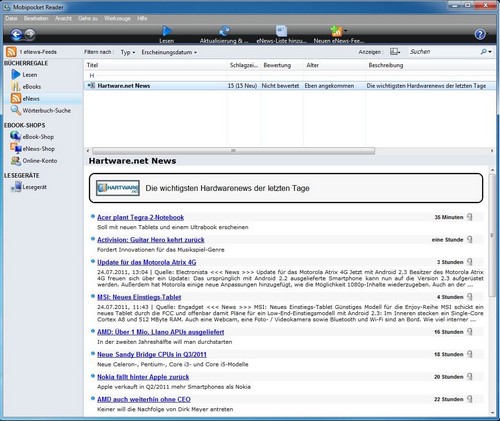Click the search magnifier icon

click(484, 52)
